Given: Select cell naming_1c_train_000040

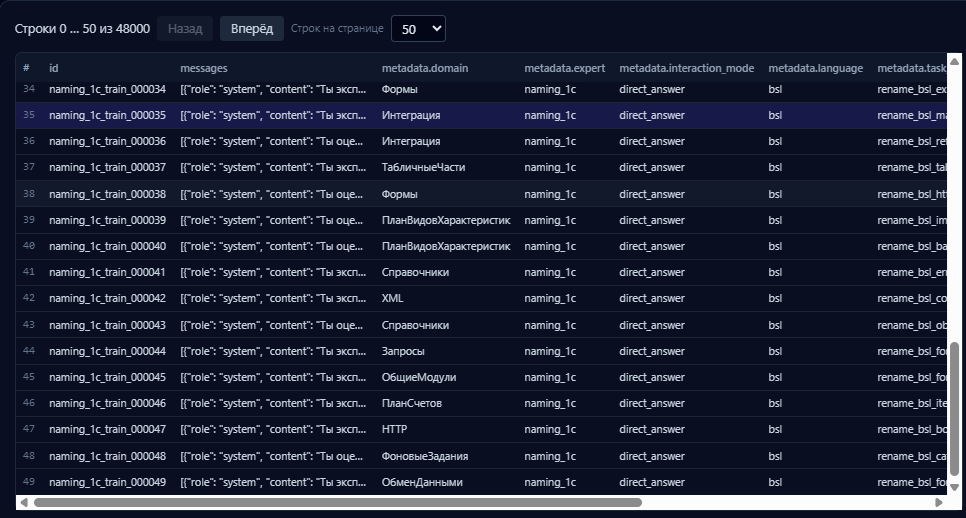Looking at the screenshot, I should 107,246.
